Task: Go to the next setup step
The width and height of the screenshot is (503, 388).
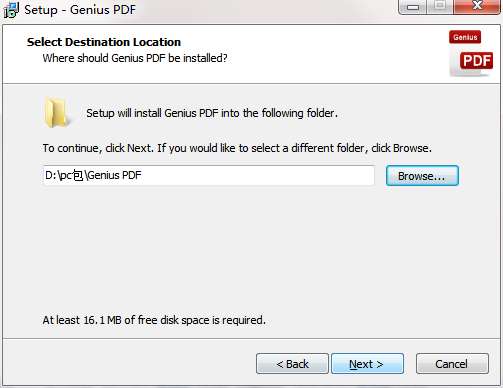Action: coord(367,364)
